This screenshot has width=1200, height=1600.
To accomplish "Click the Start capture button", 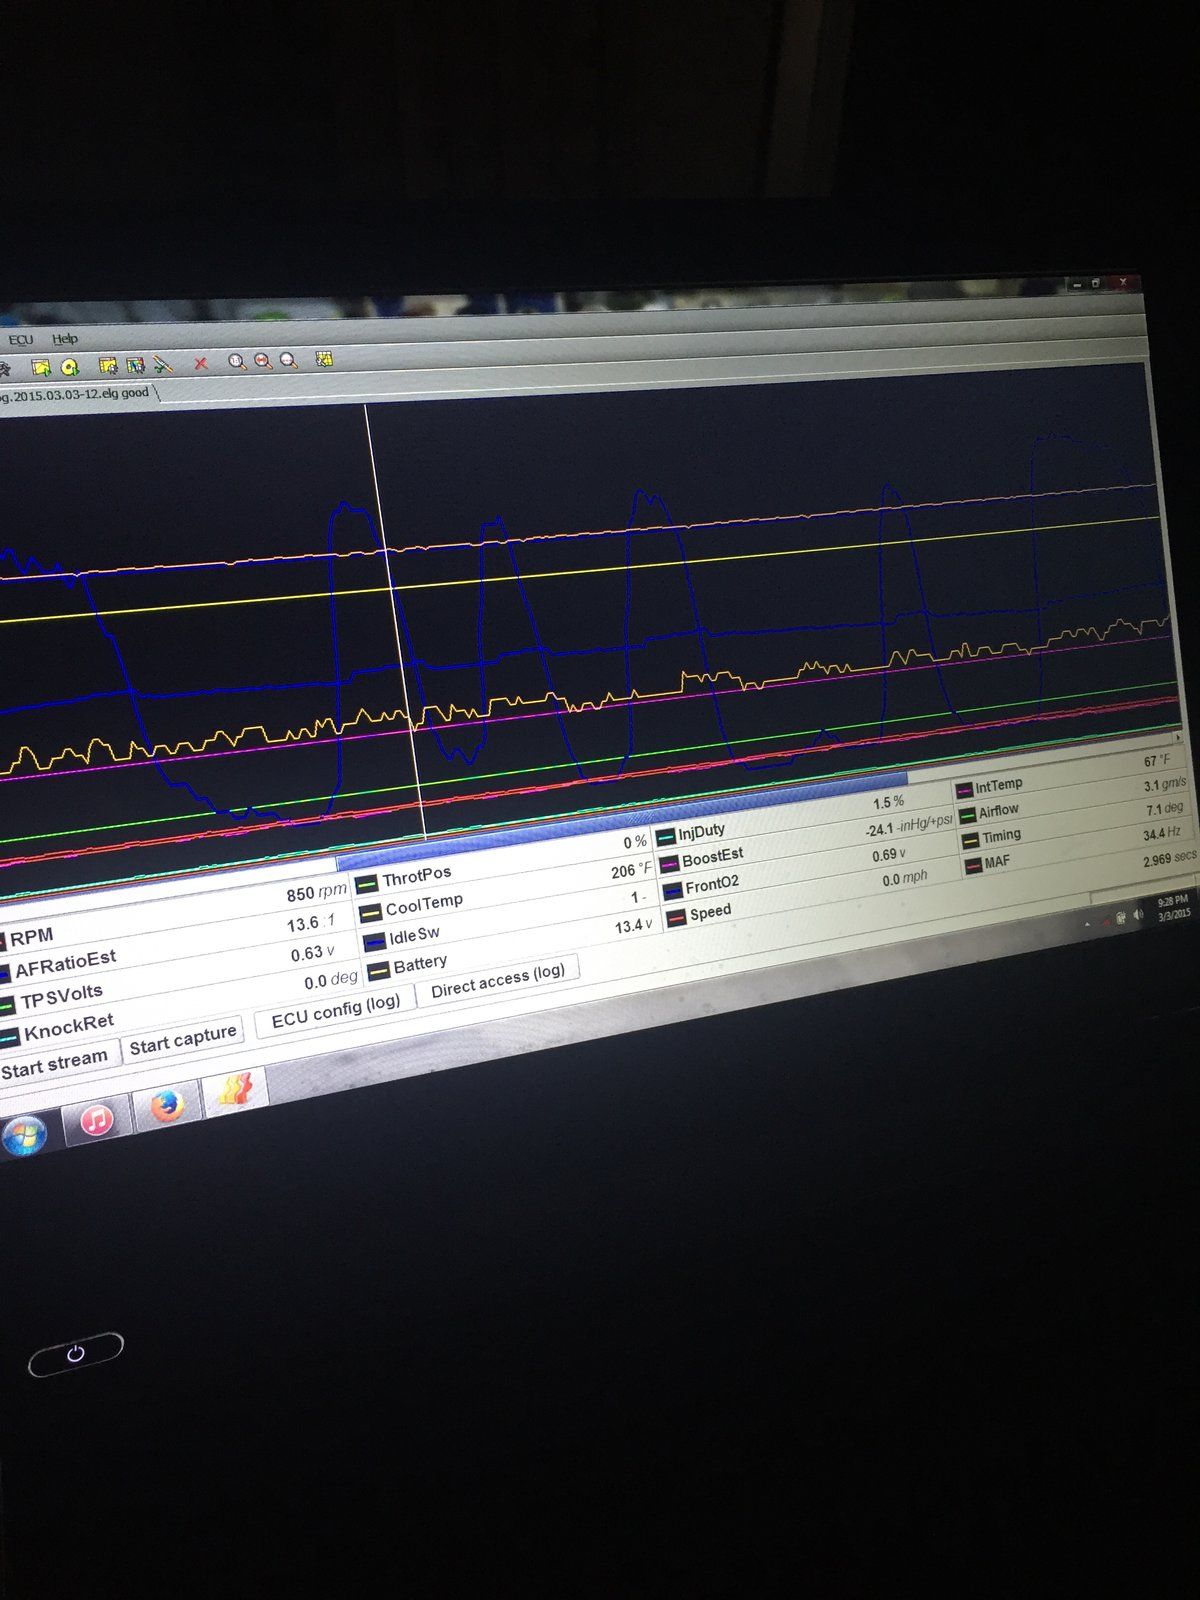I will point(183,1041).
